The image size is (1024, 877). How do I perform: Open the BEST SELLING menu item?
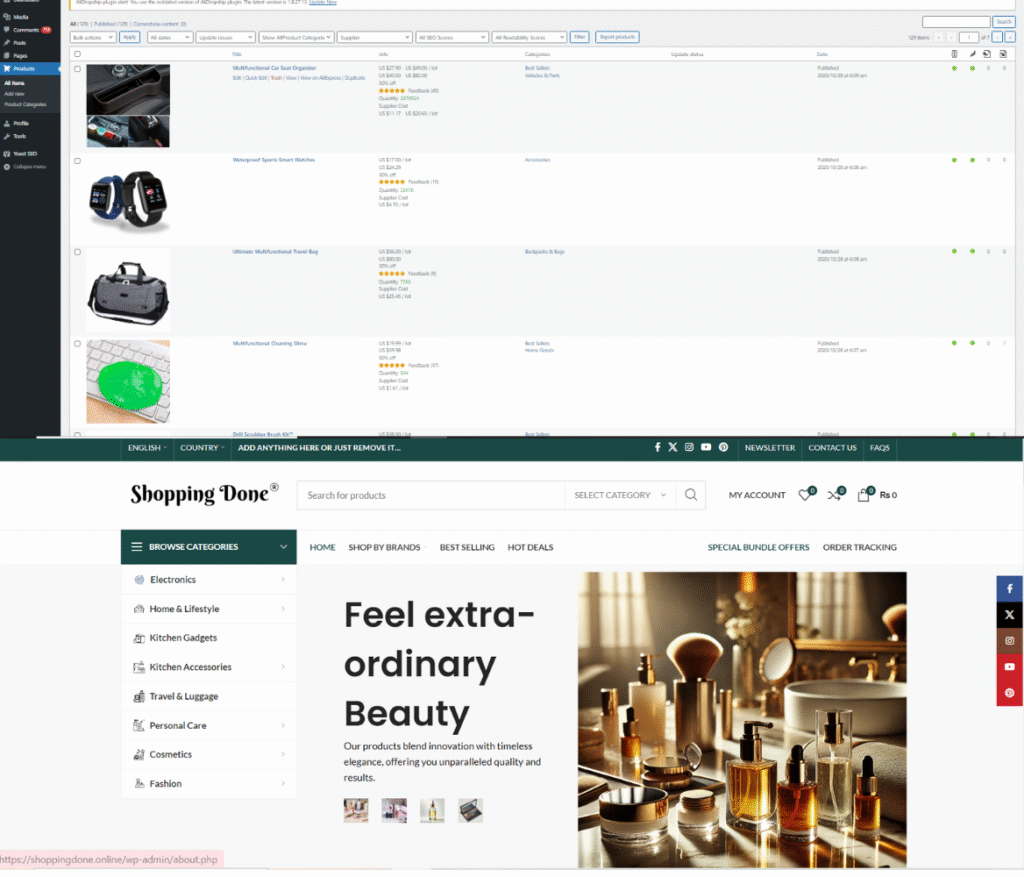467,547
